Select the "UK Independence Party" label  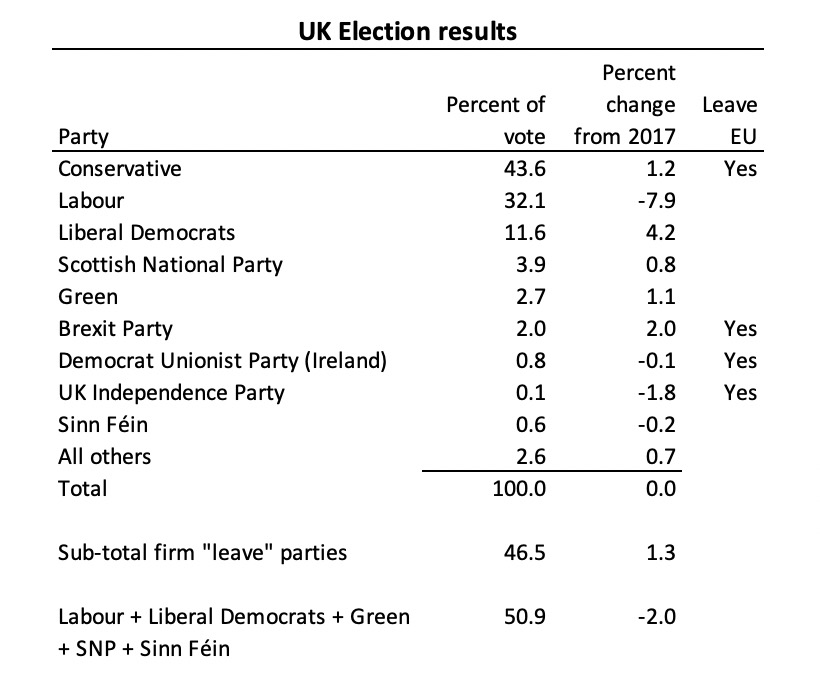coord(171,392)
